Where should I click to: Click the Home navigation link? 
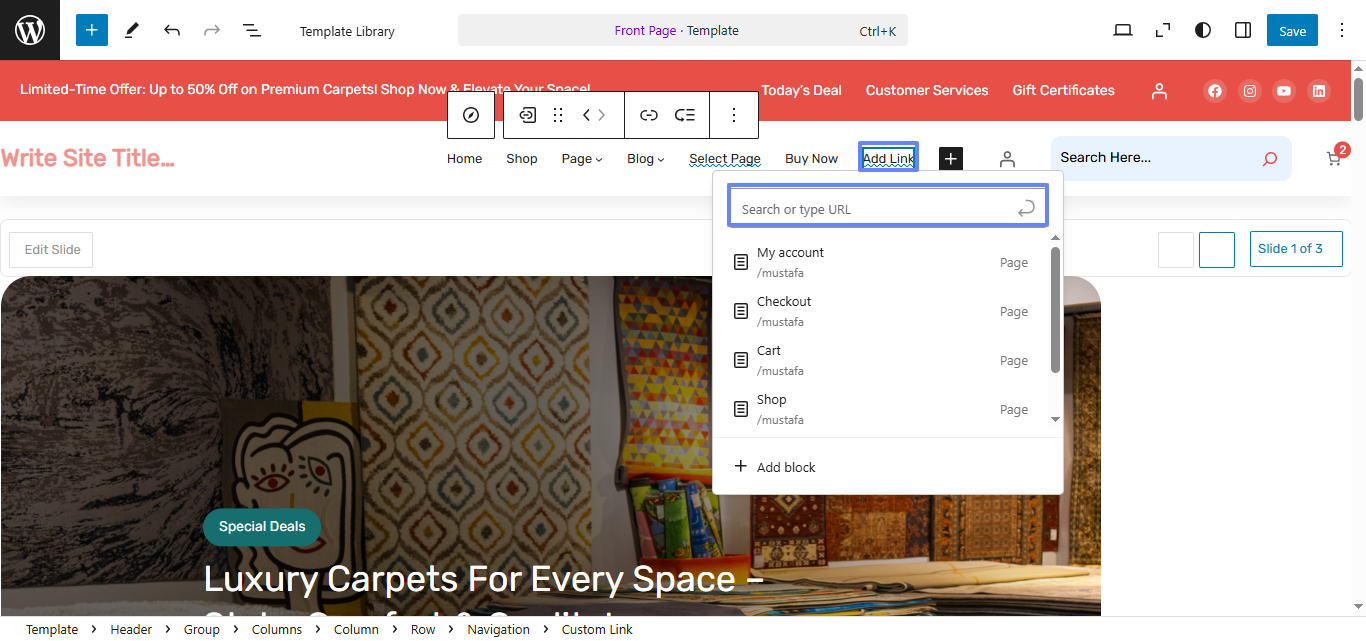pos(464,159)
